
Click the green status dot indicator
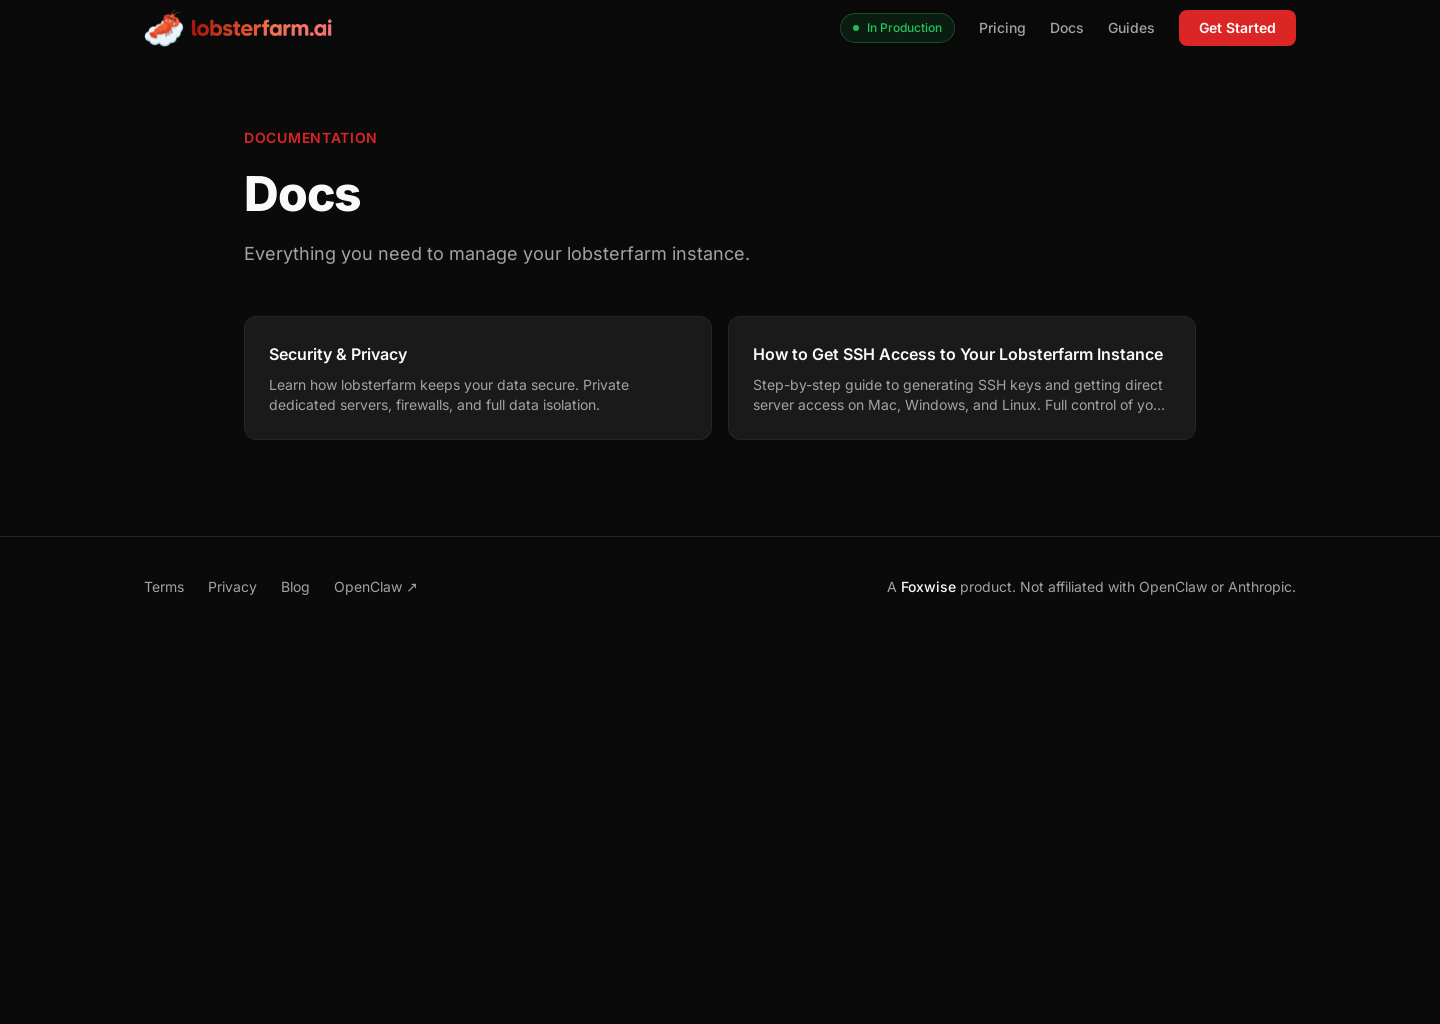click(856, 28)
